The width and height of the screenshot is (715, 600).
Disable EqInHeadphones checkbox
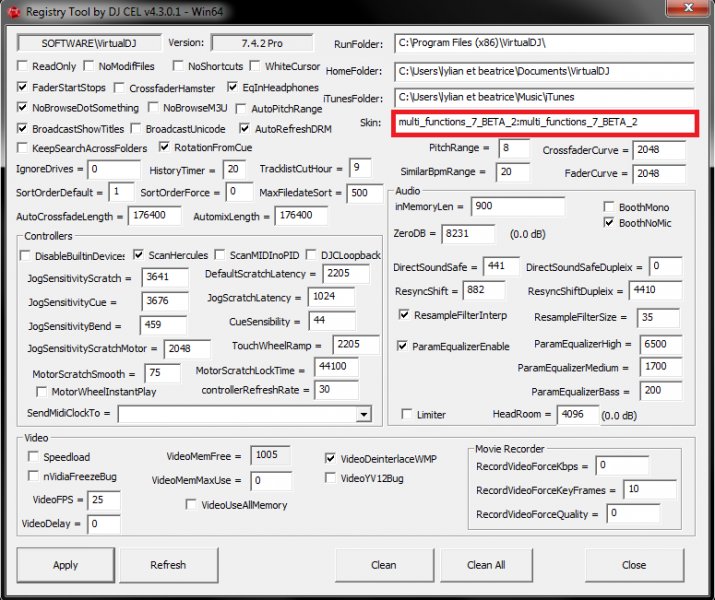(233, 87)
